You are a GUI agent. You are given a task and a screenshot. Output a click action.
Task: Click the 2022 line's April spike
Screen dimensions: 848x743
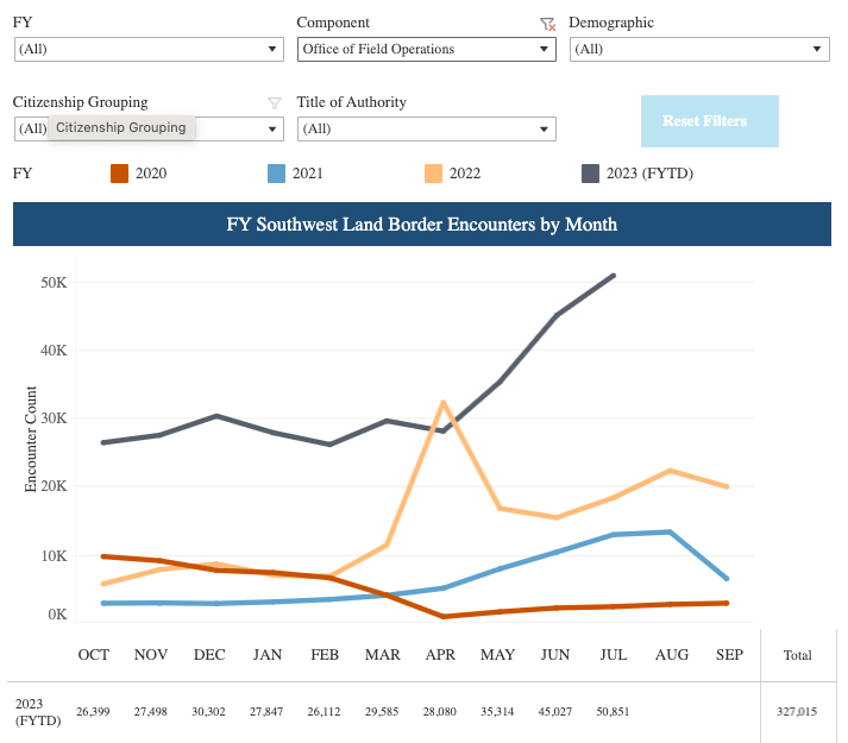442,402
